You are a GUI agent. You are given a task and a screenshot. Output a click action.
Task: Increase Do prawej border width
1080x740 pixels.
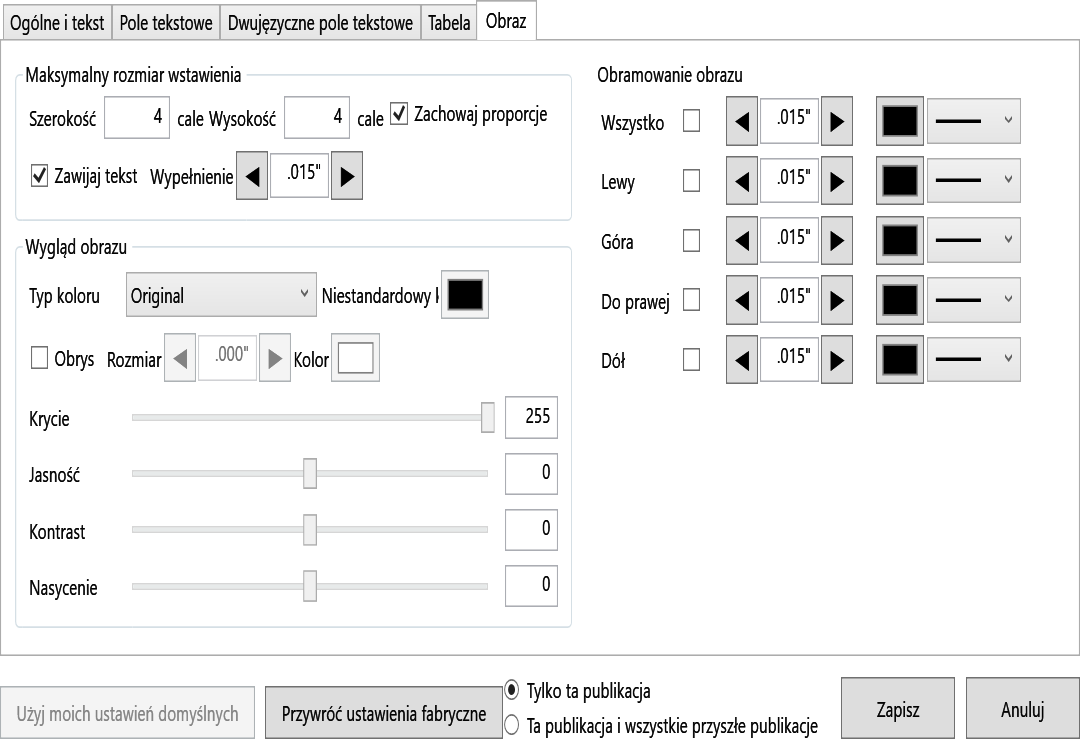click(837, 300)
